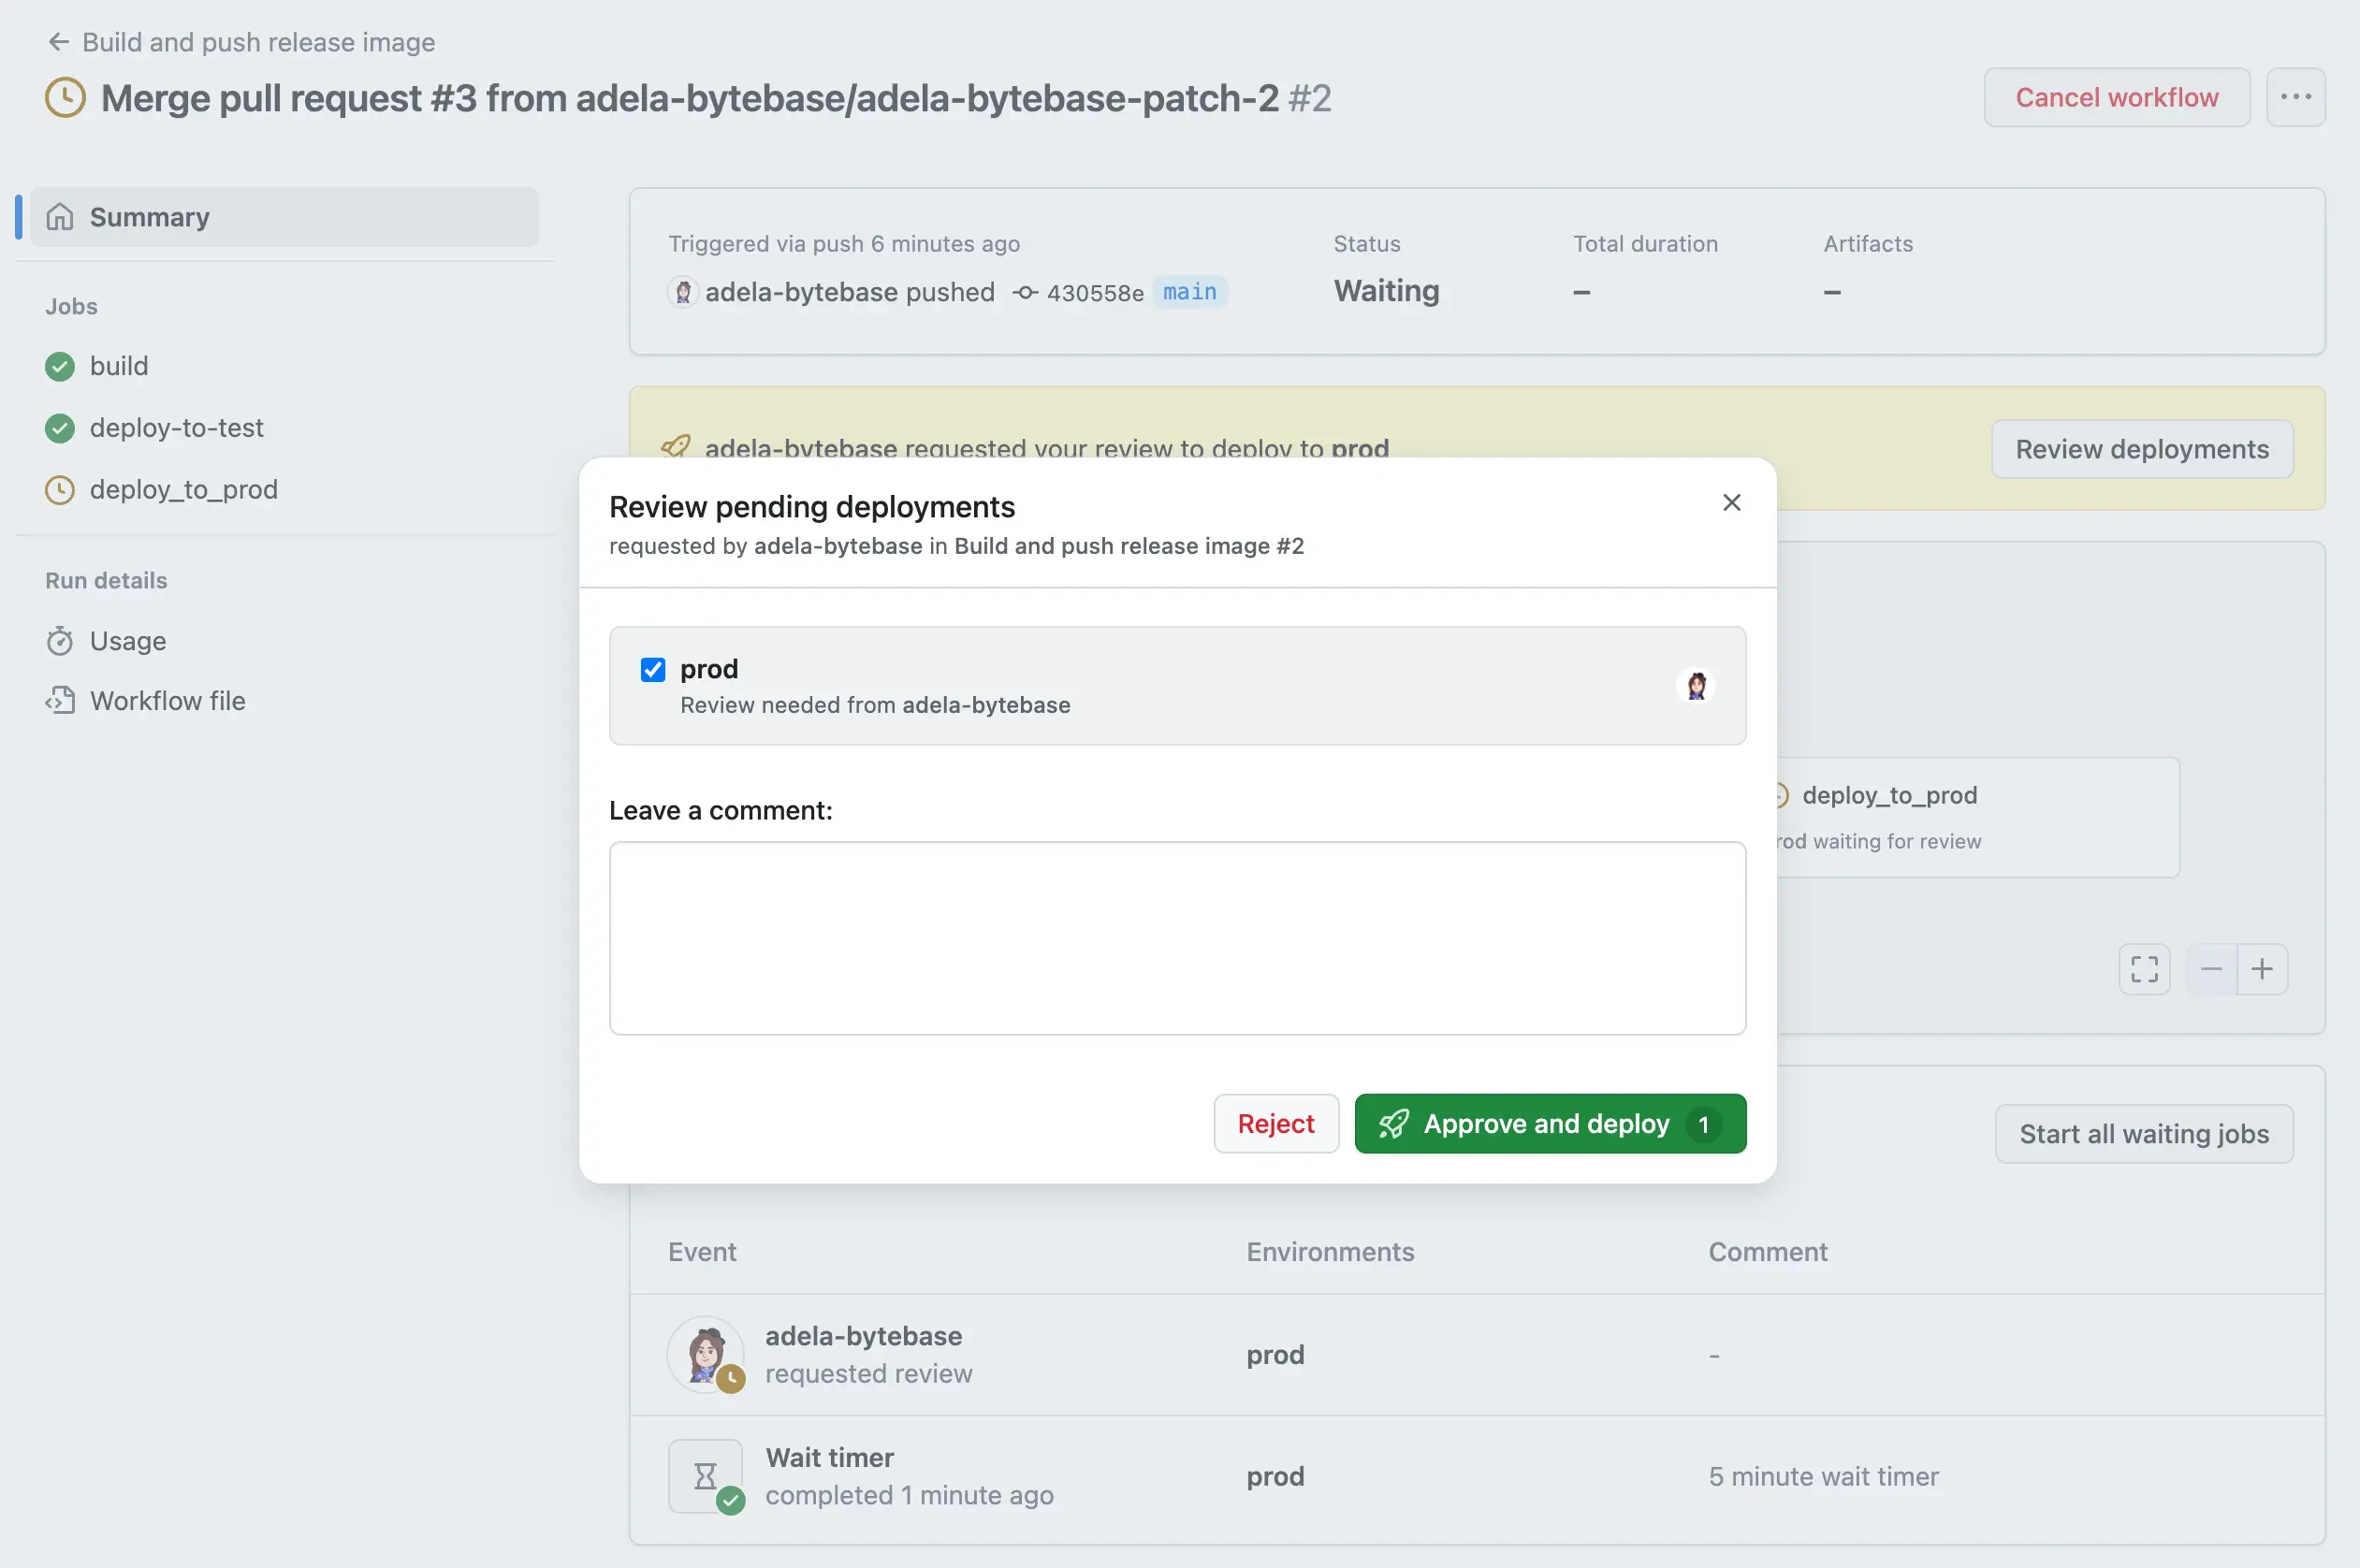The image size is (2360, 1568).
Task: Click the back arrow to workflow list
Action: [58, 42]
